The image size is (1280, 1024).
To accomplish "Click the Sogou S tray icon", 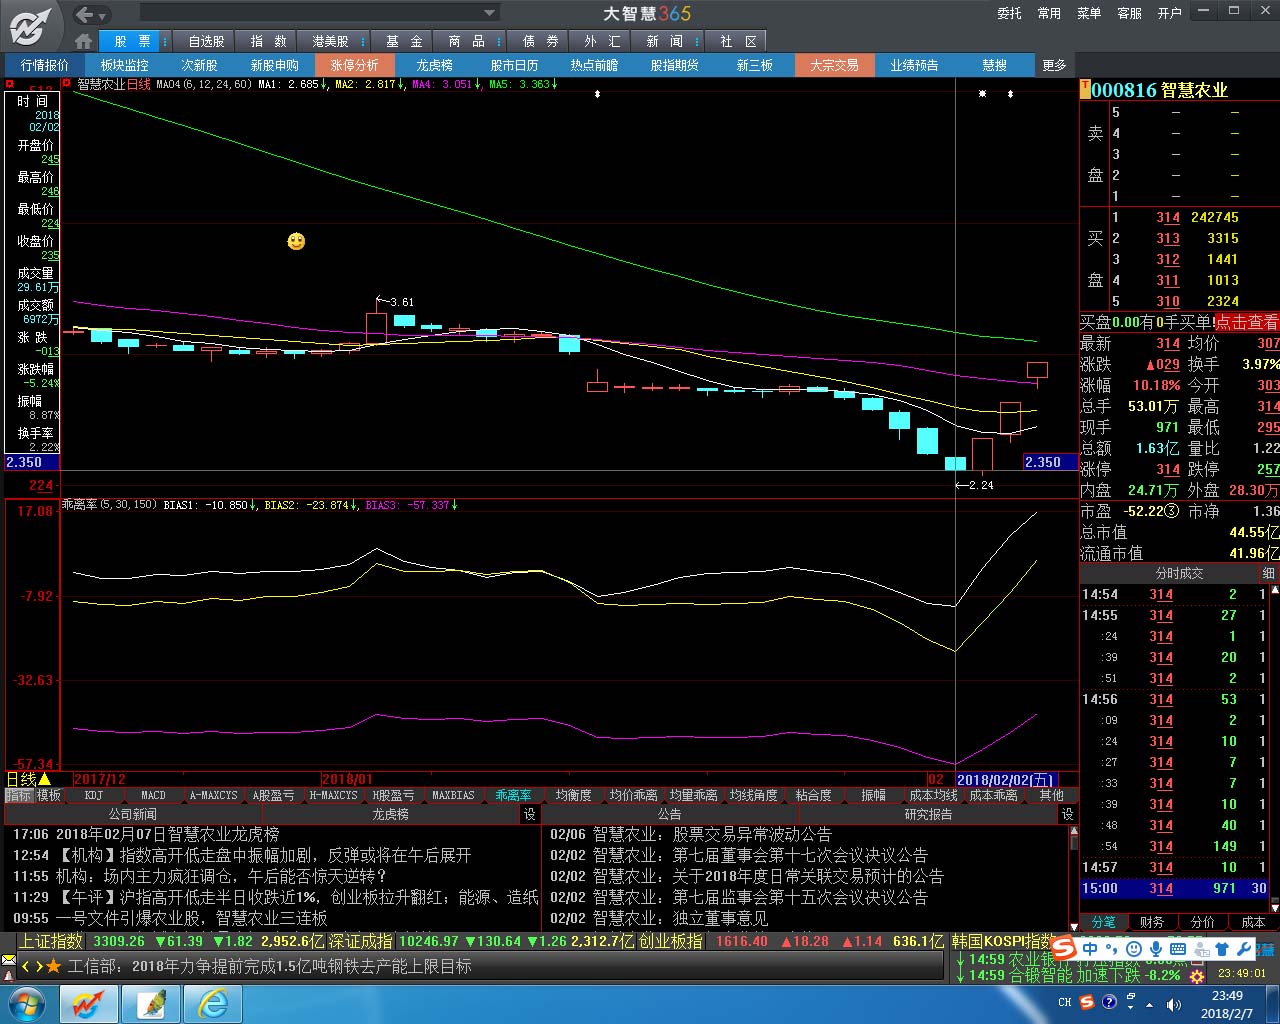I will [1087, 1002].
